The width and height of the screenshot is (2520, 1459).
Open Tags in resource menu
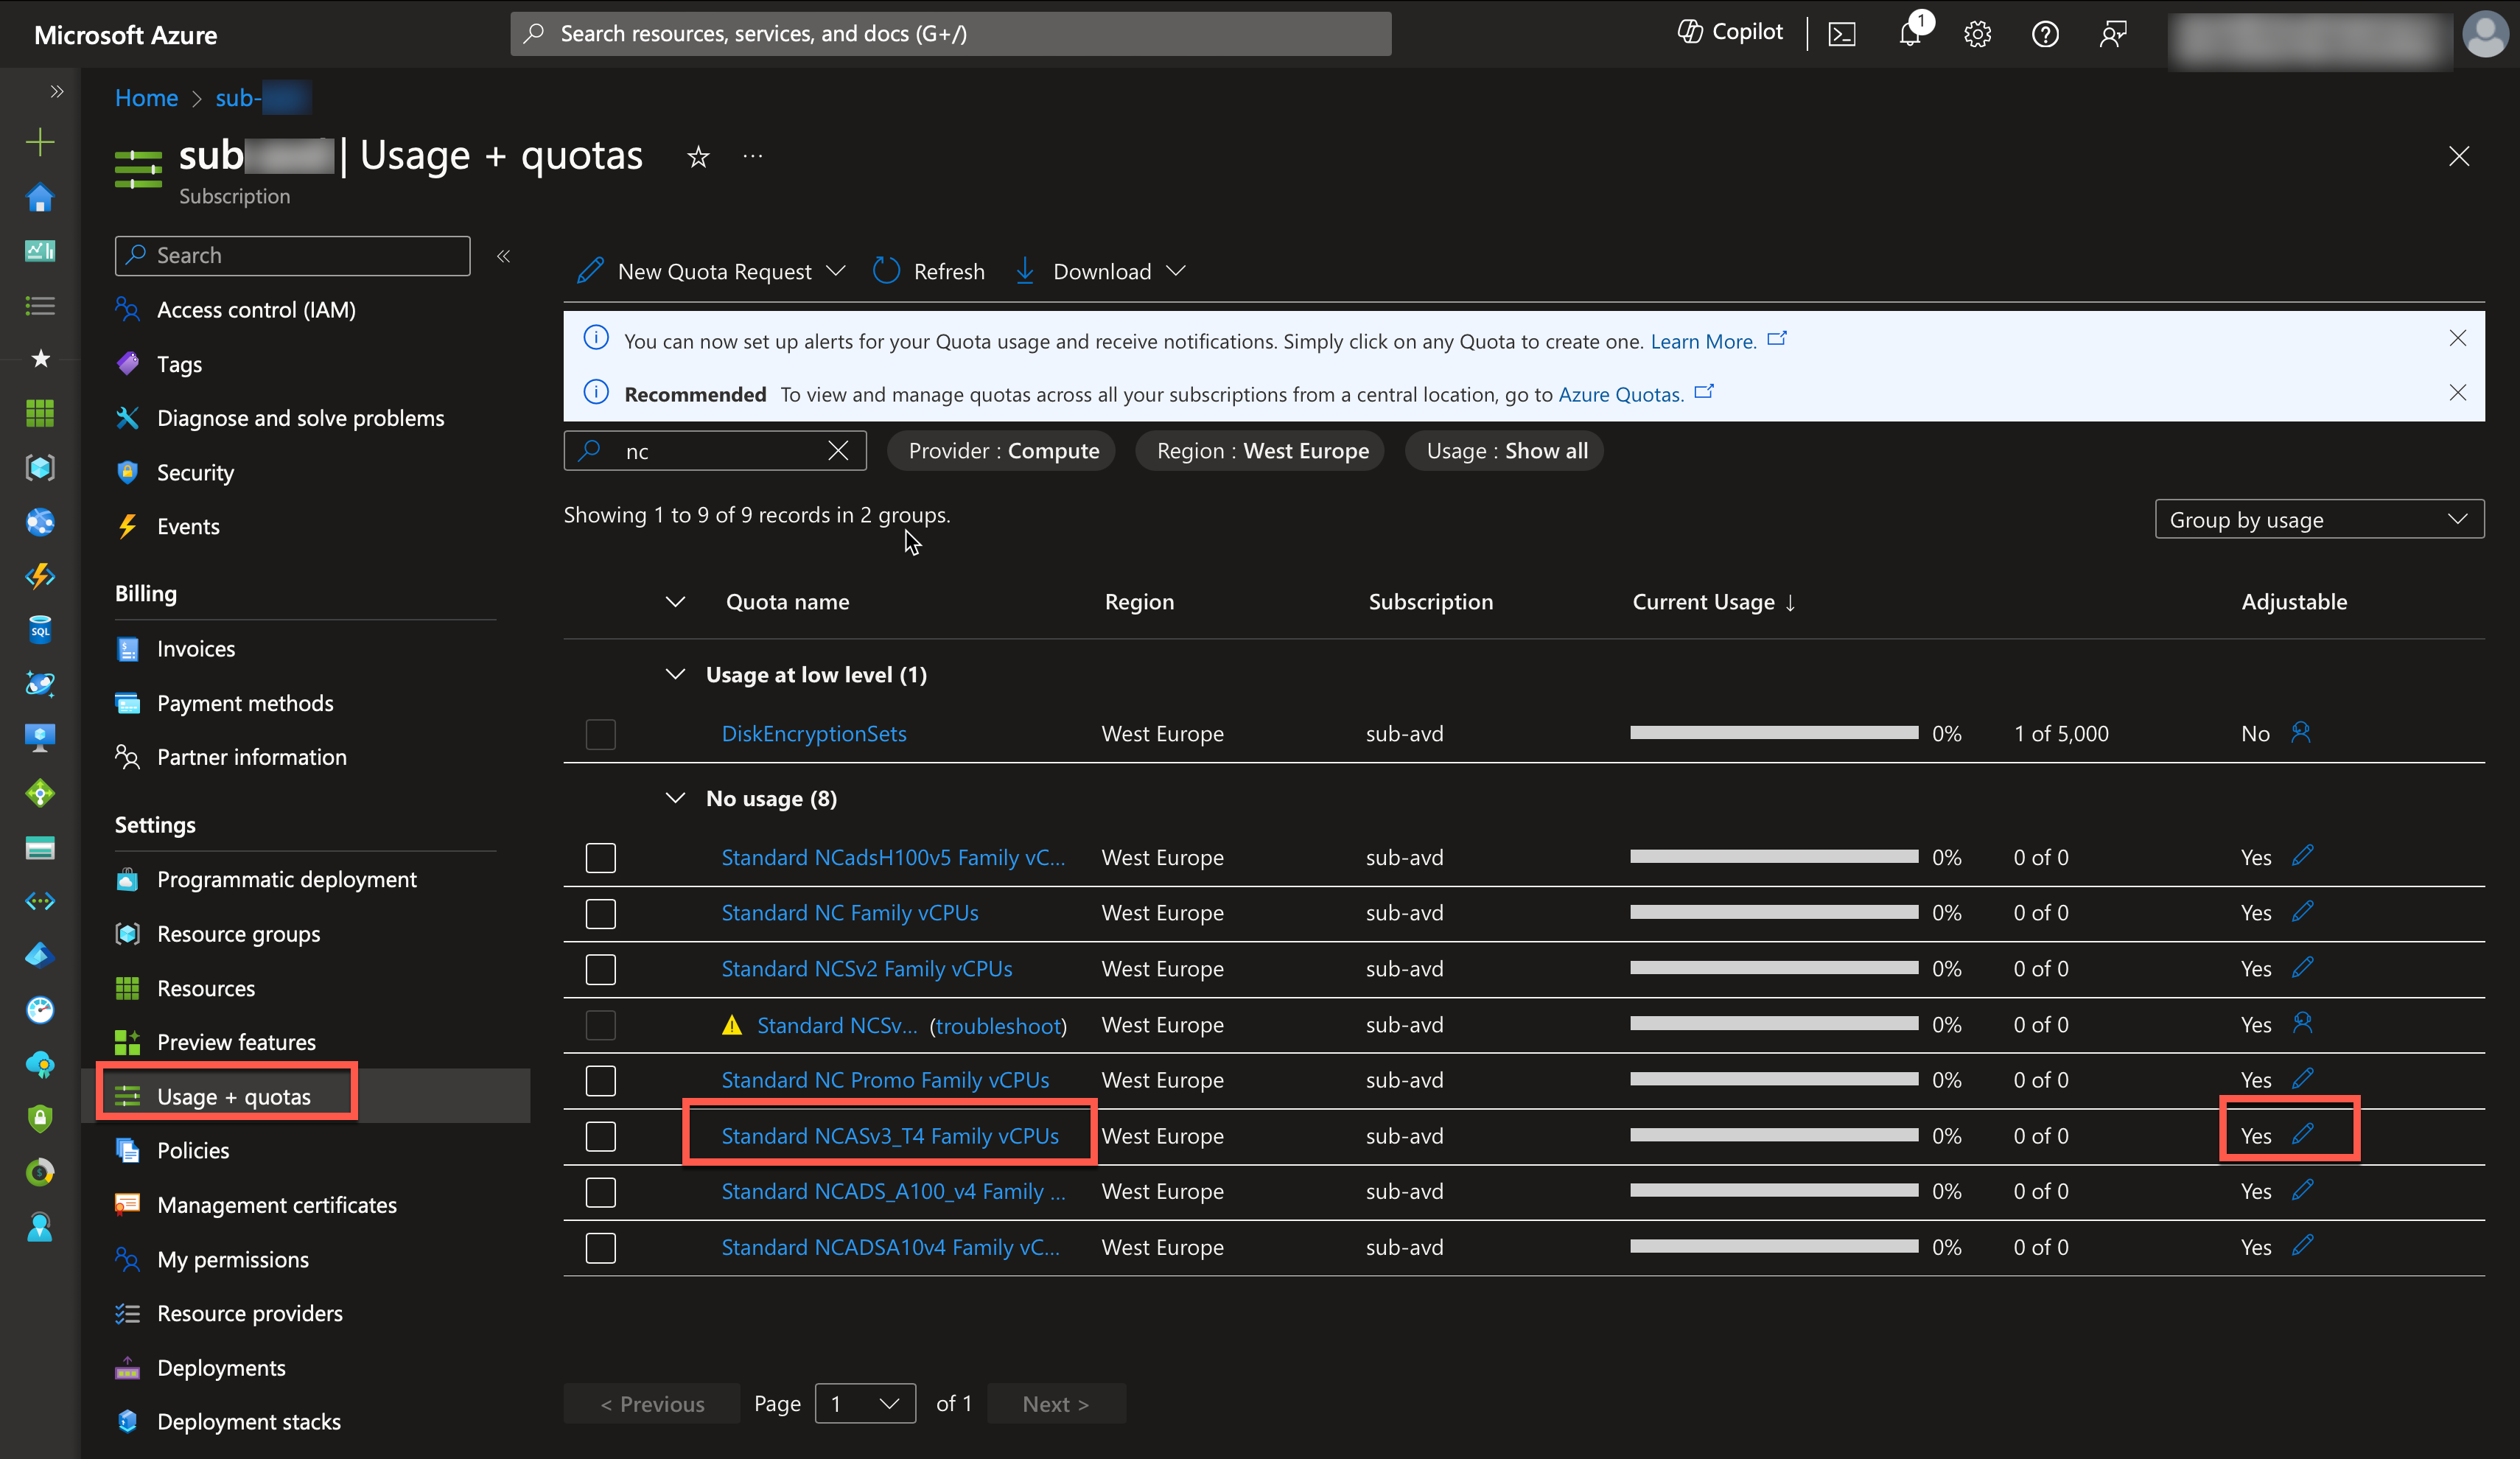pos(179,364)
